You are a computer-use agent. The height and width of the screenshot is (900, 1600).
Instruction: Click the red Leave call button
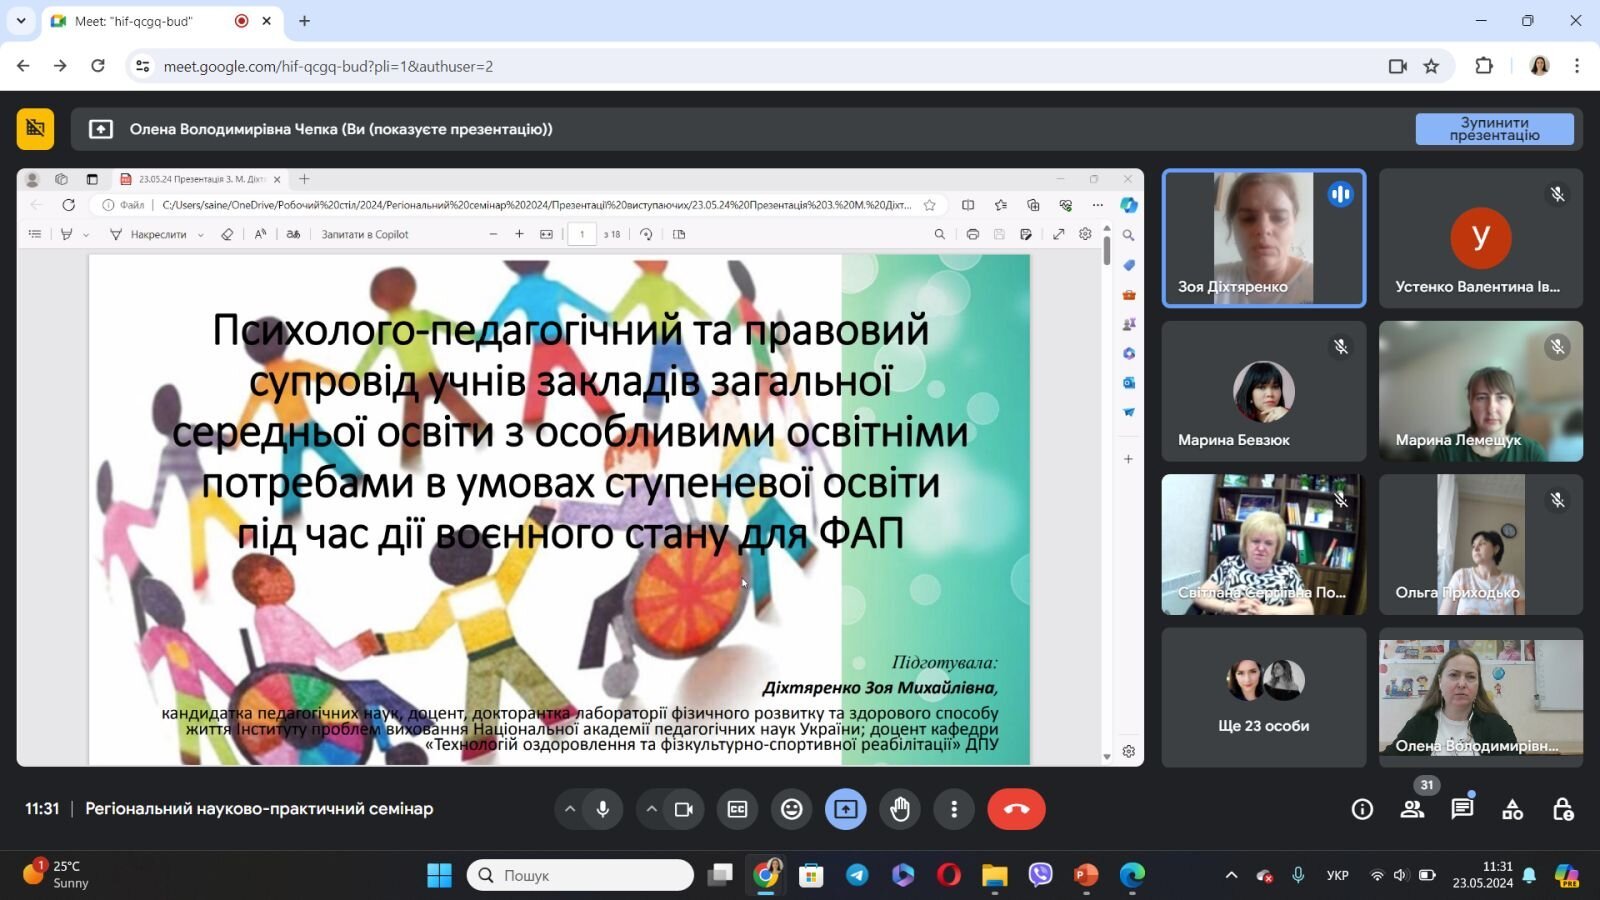click(x=1016, y=809)
